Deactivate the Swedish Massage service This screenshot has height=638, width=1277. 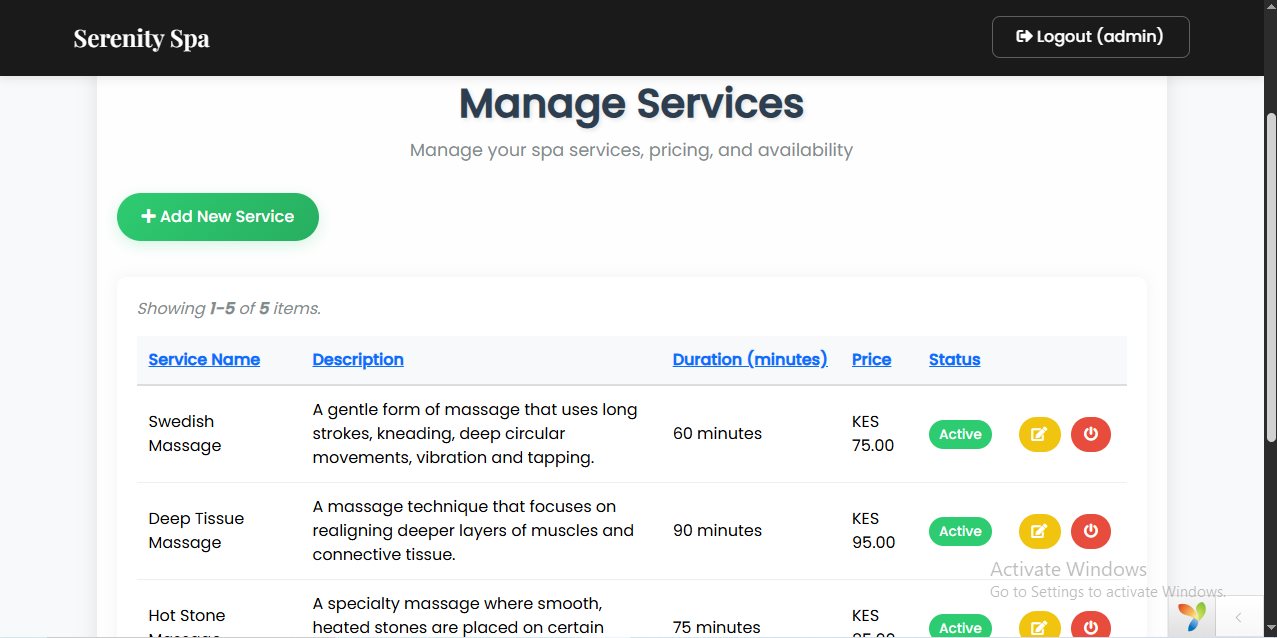pyautogui.click(x=1091, y=434)
